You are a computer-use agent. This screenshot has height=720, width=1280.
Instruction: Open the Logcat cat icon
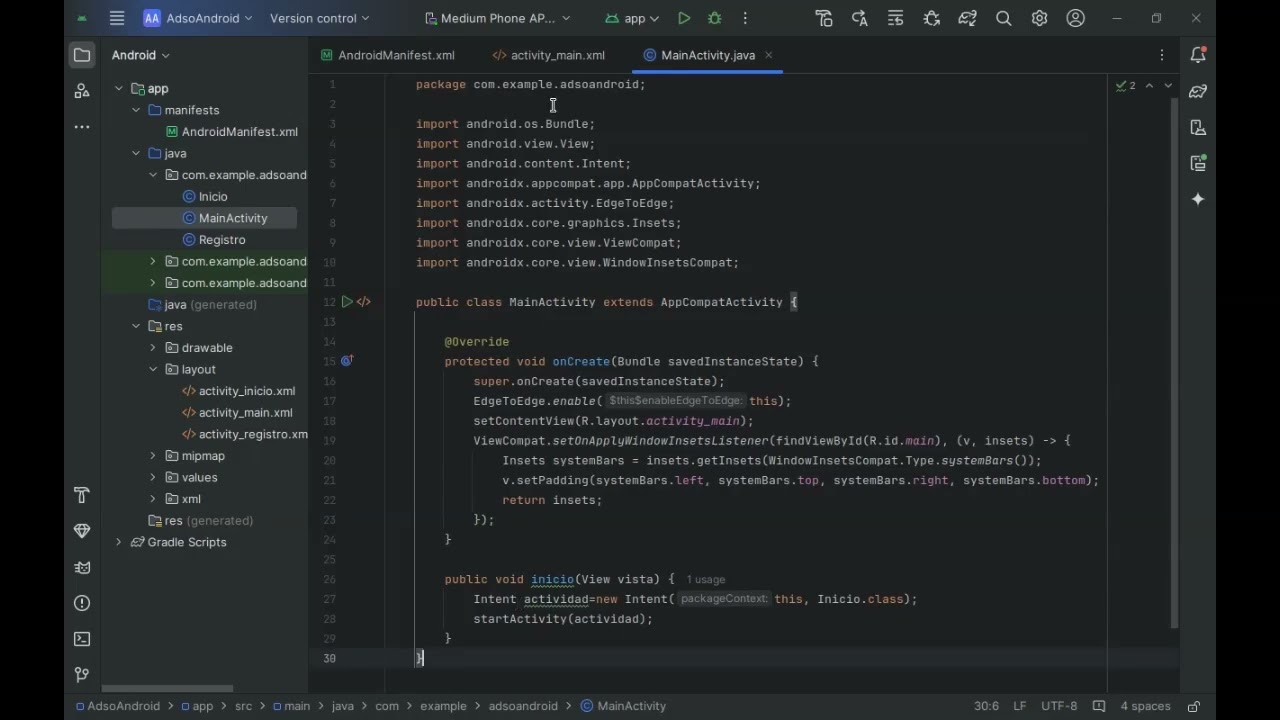82,567
